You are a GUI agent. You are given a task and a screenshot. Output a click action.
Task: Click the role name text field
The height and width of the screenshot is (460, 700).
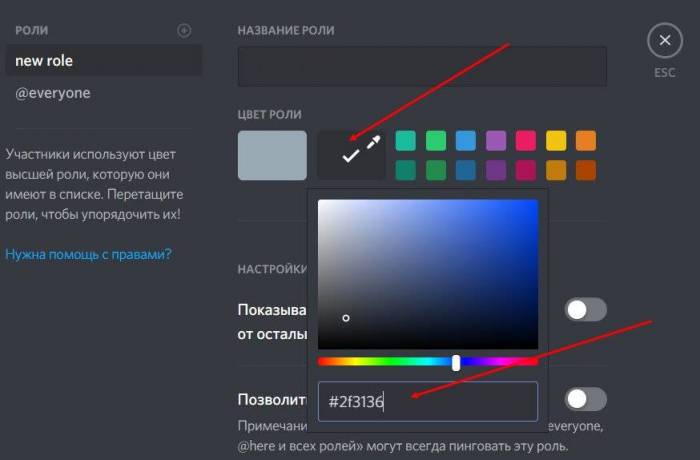pyautogui.click(x=421, y=66)
